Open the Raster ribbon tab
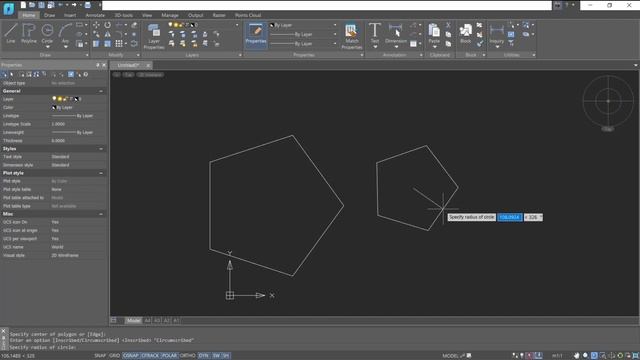The width and height of the screenshot is (640, 360). (219, 15)
